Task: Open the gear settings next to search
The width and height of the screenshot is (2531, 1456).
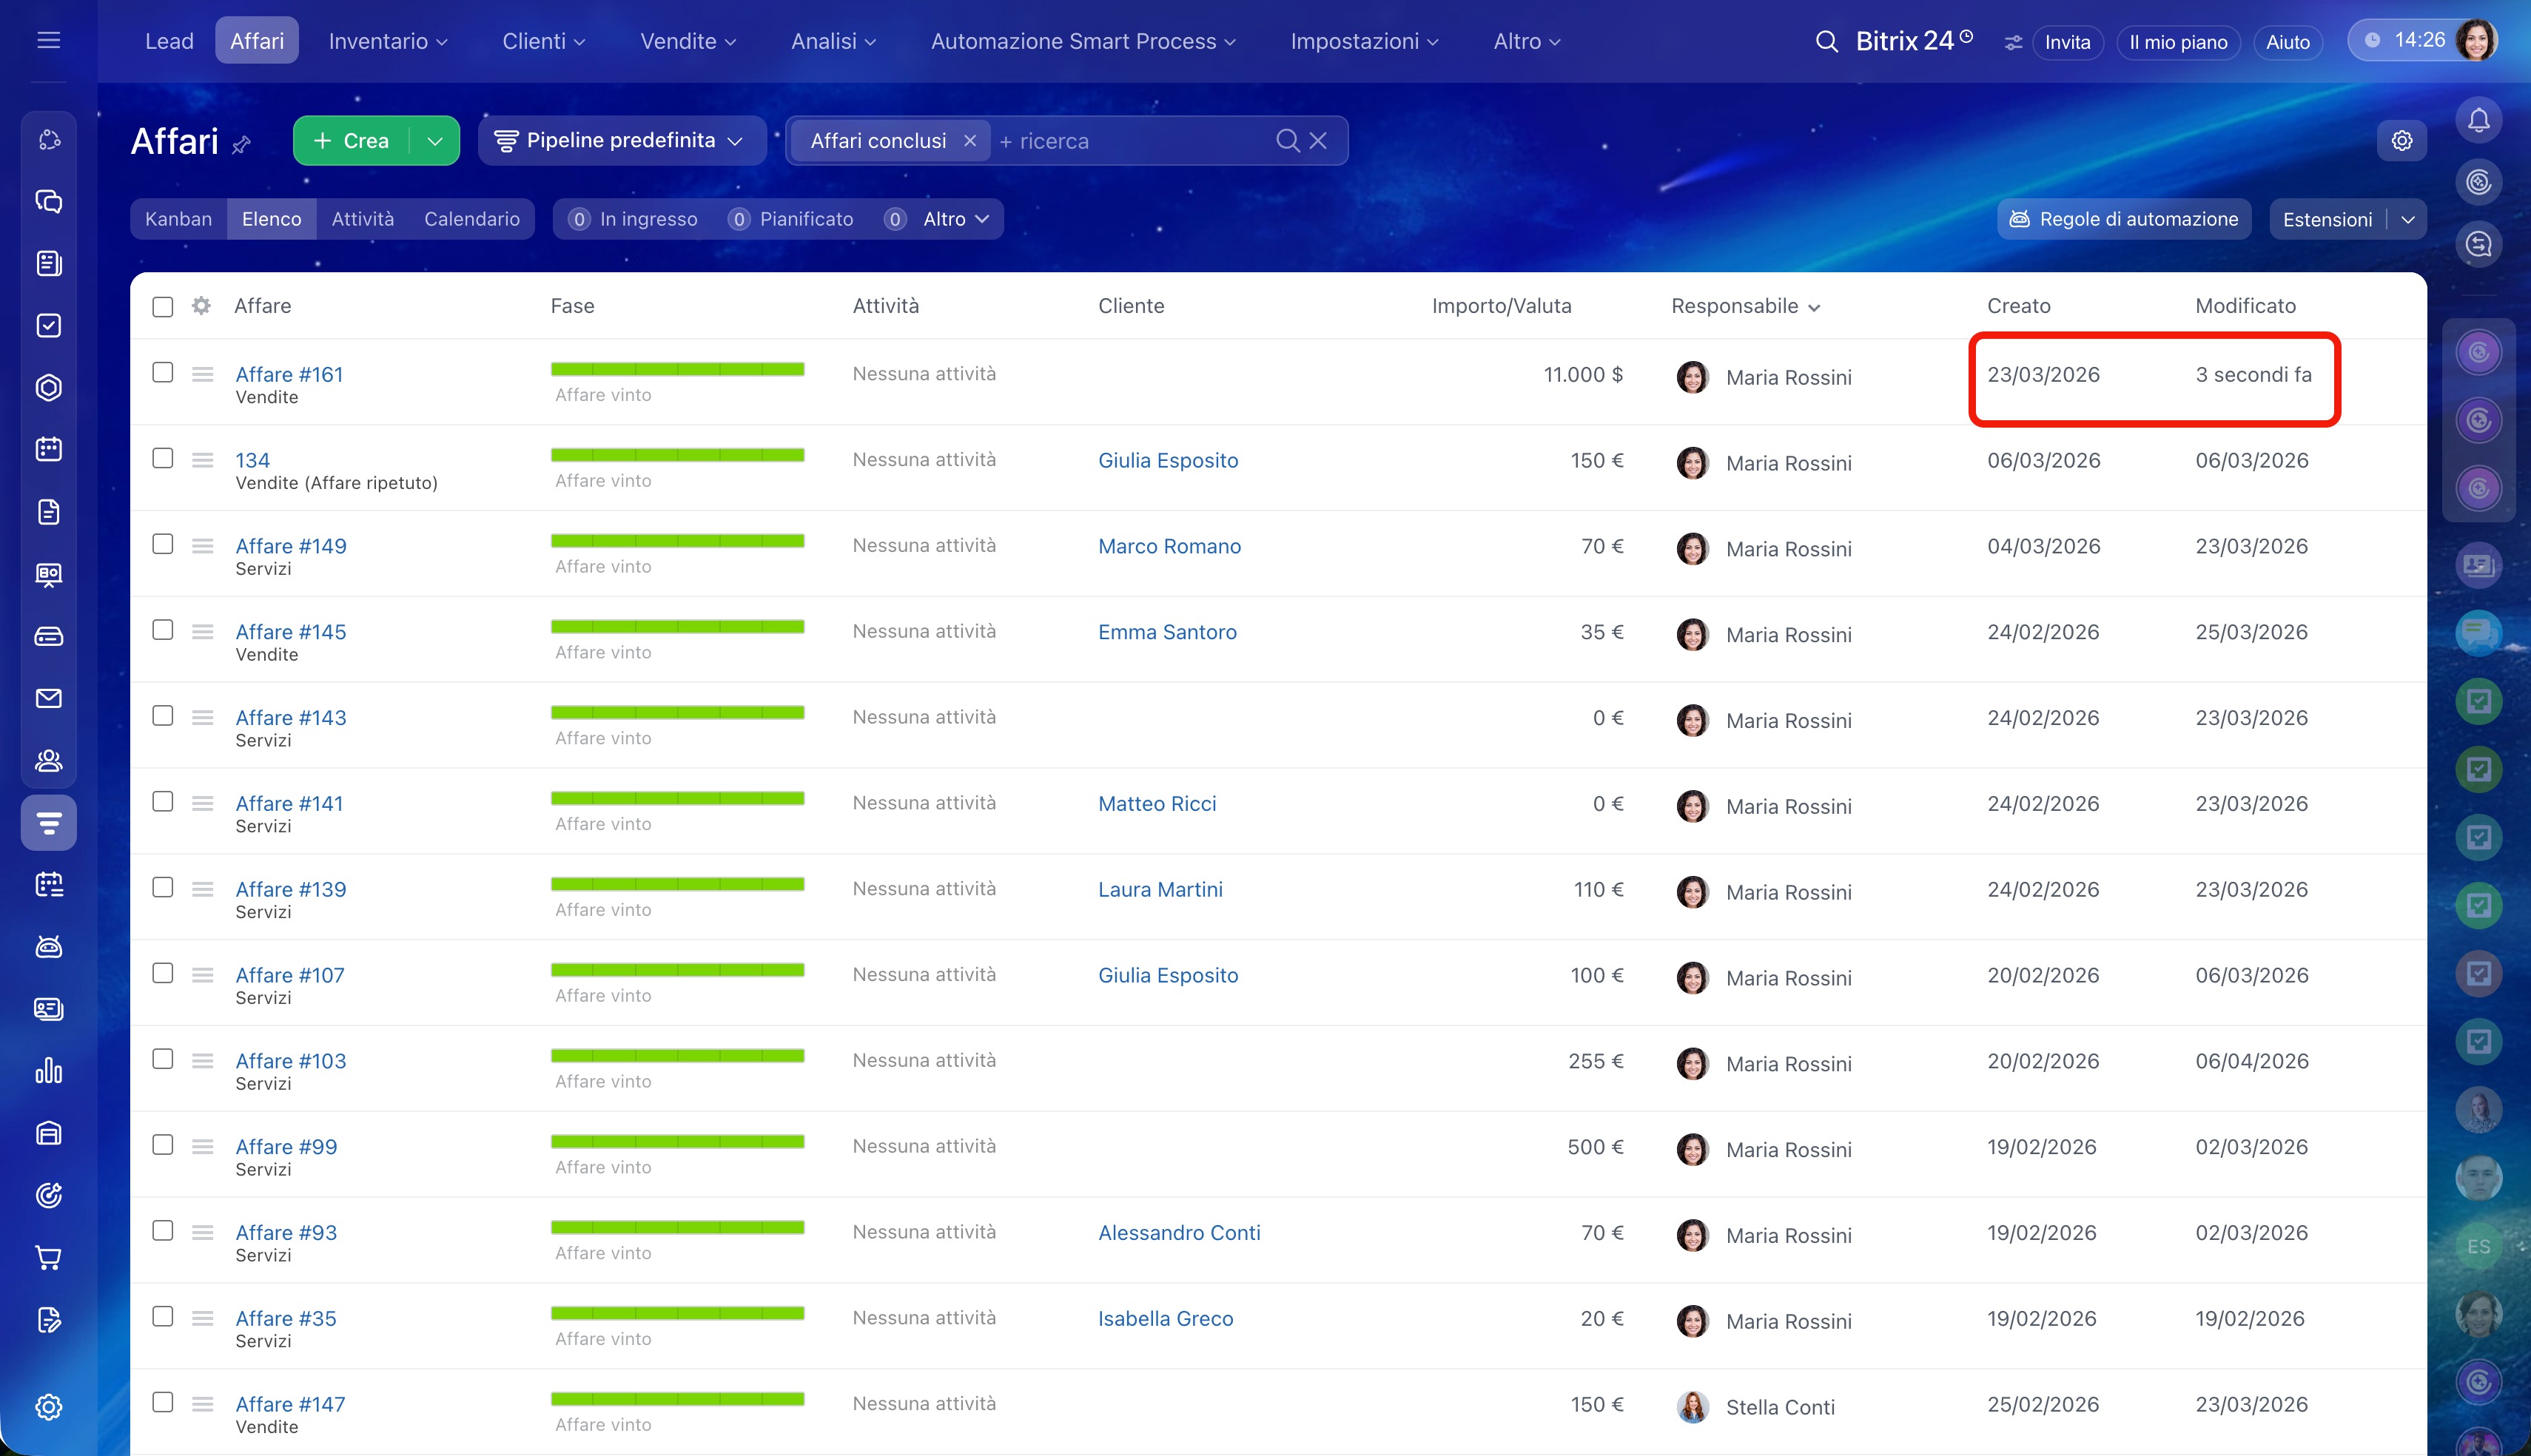Action: tap(2401, 141)
